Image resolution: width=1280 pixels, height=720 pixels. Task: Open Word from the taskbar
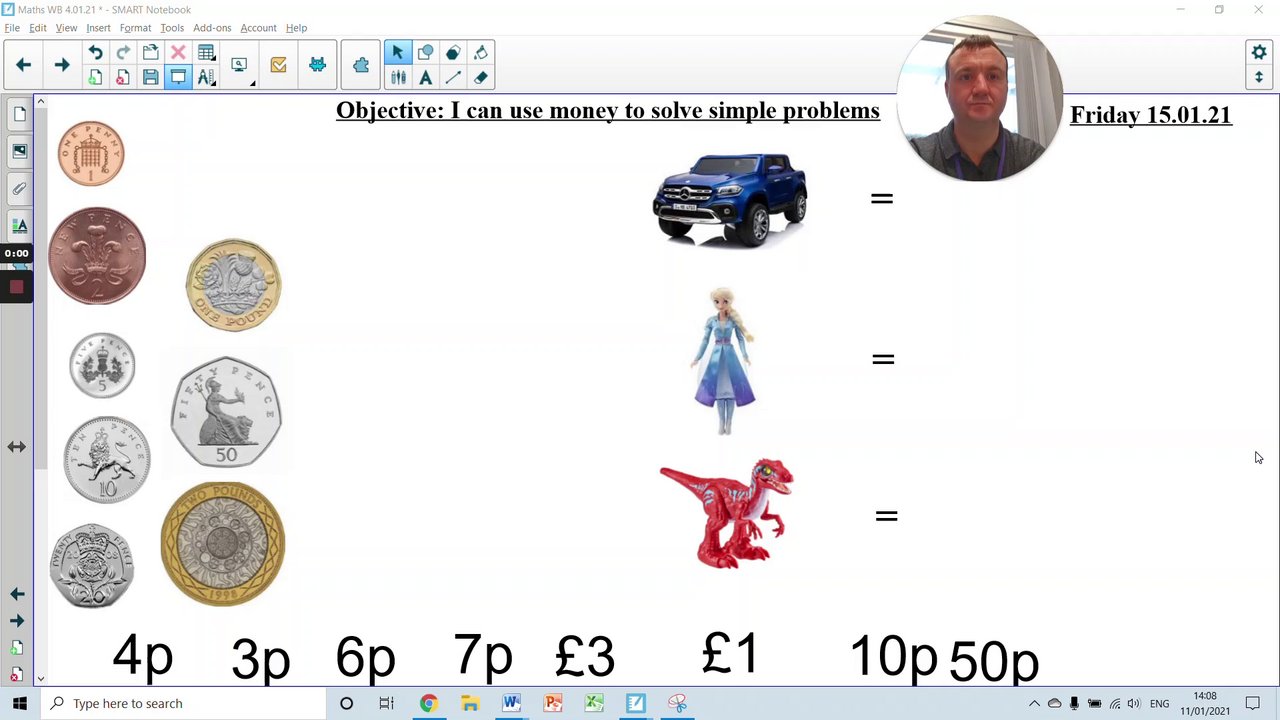click(511, 703)
